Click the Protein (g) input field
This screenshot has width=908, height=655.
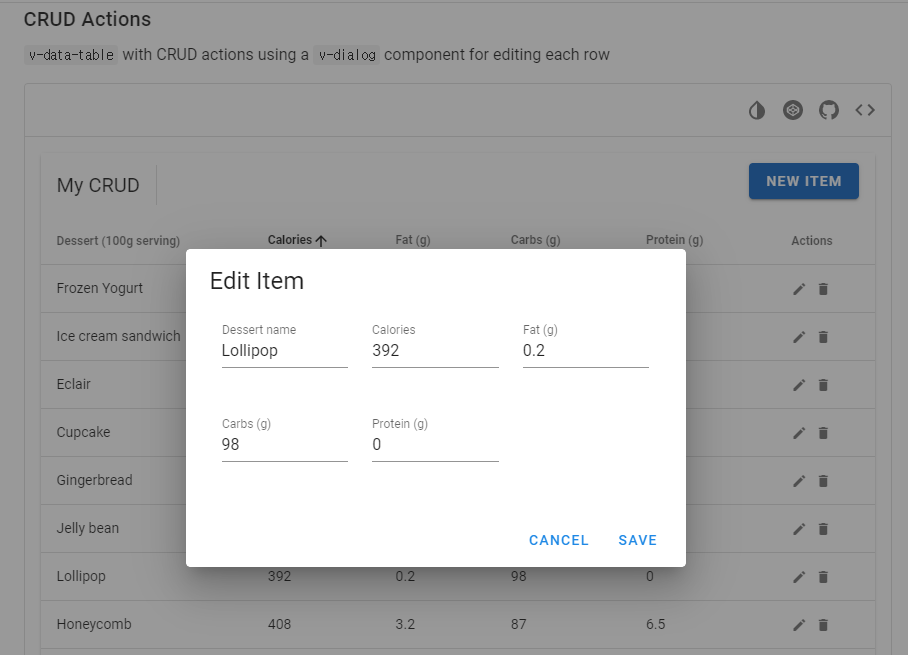pyautogui.click(x=434, y=445)
